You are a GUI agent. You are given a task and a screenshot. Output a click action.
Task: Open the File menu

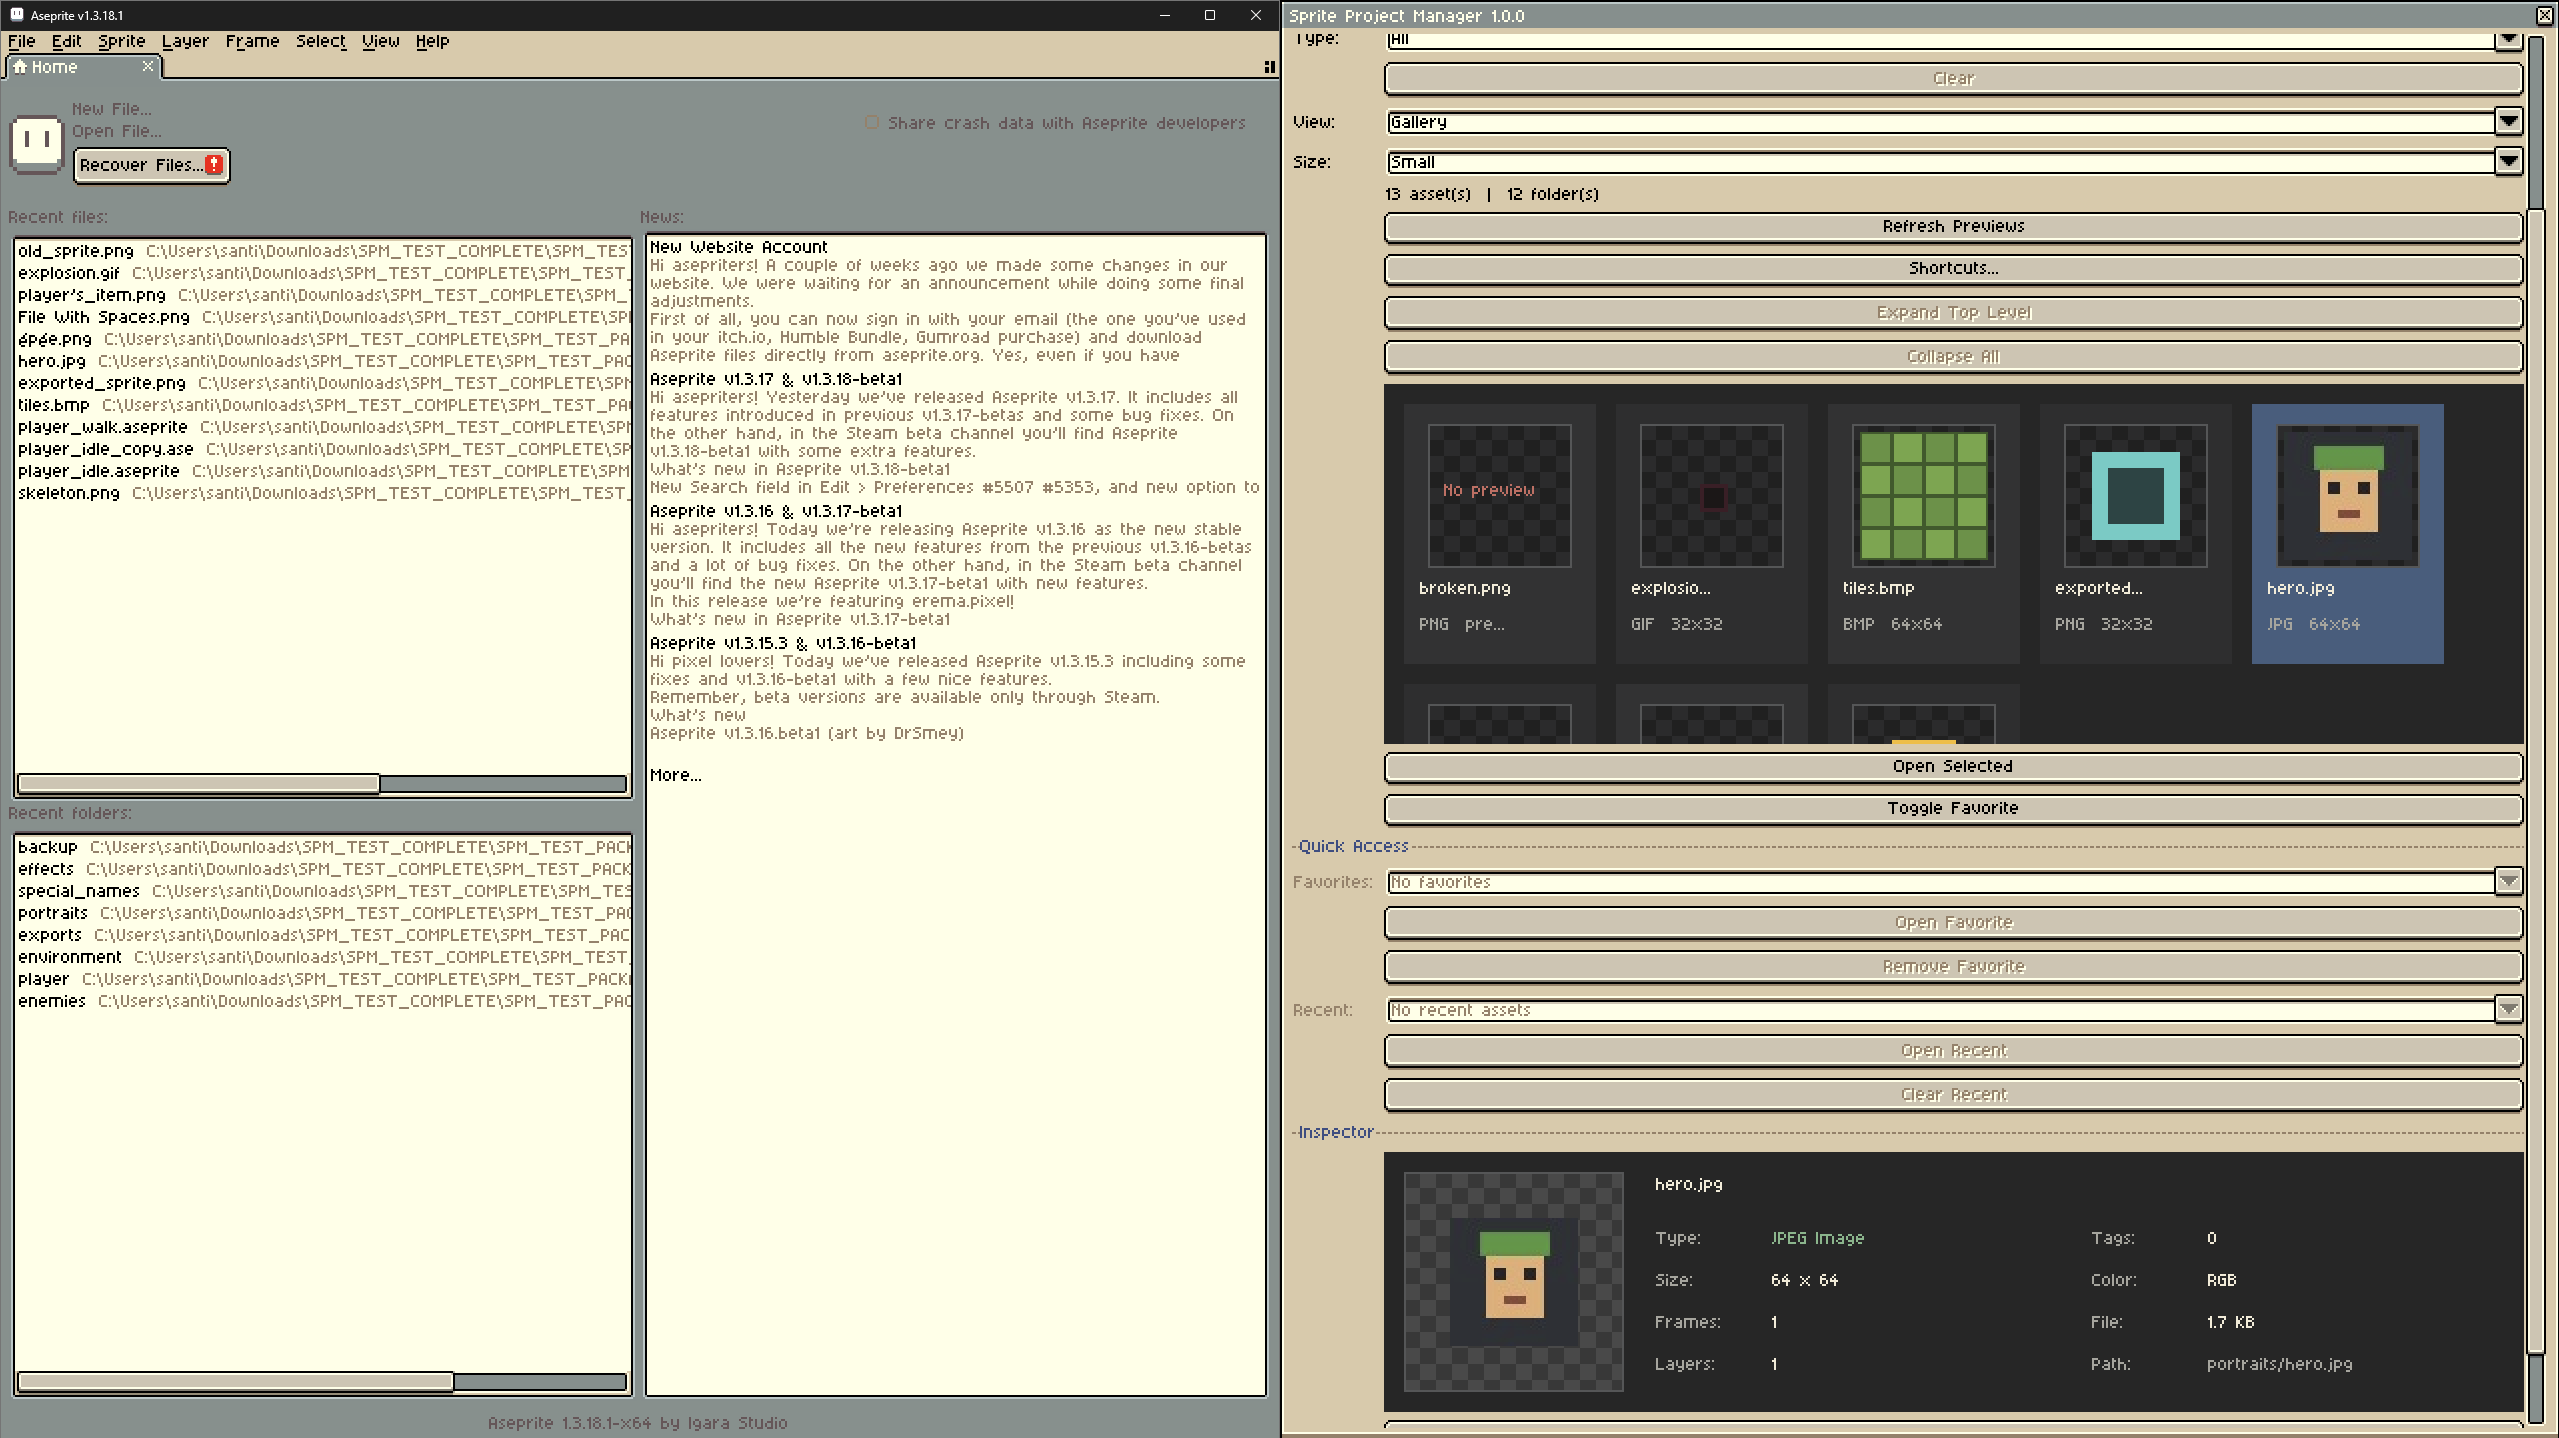[x=21, y=41]
